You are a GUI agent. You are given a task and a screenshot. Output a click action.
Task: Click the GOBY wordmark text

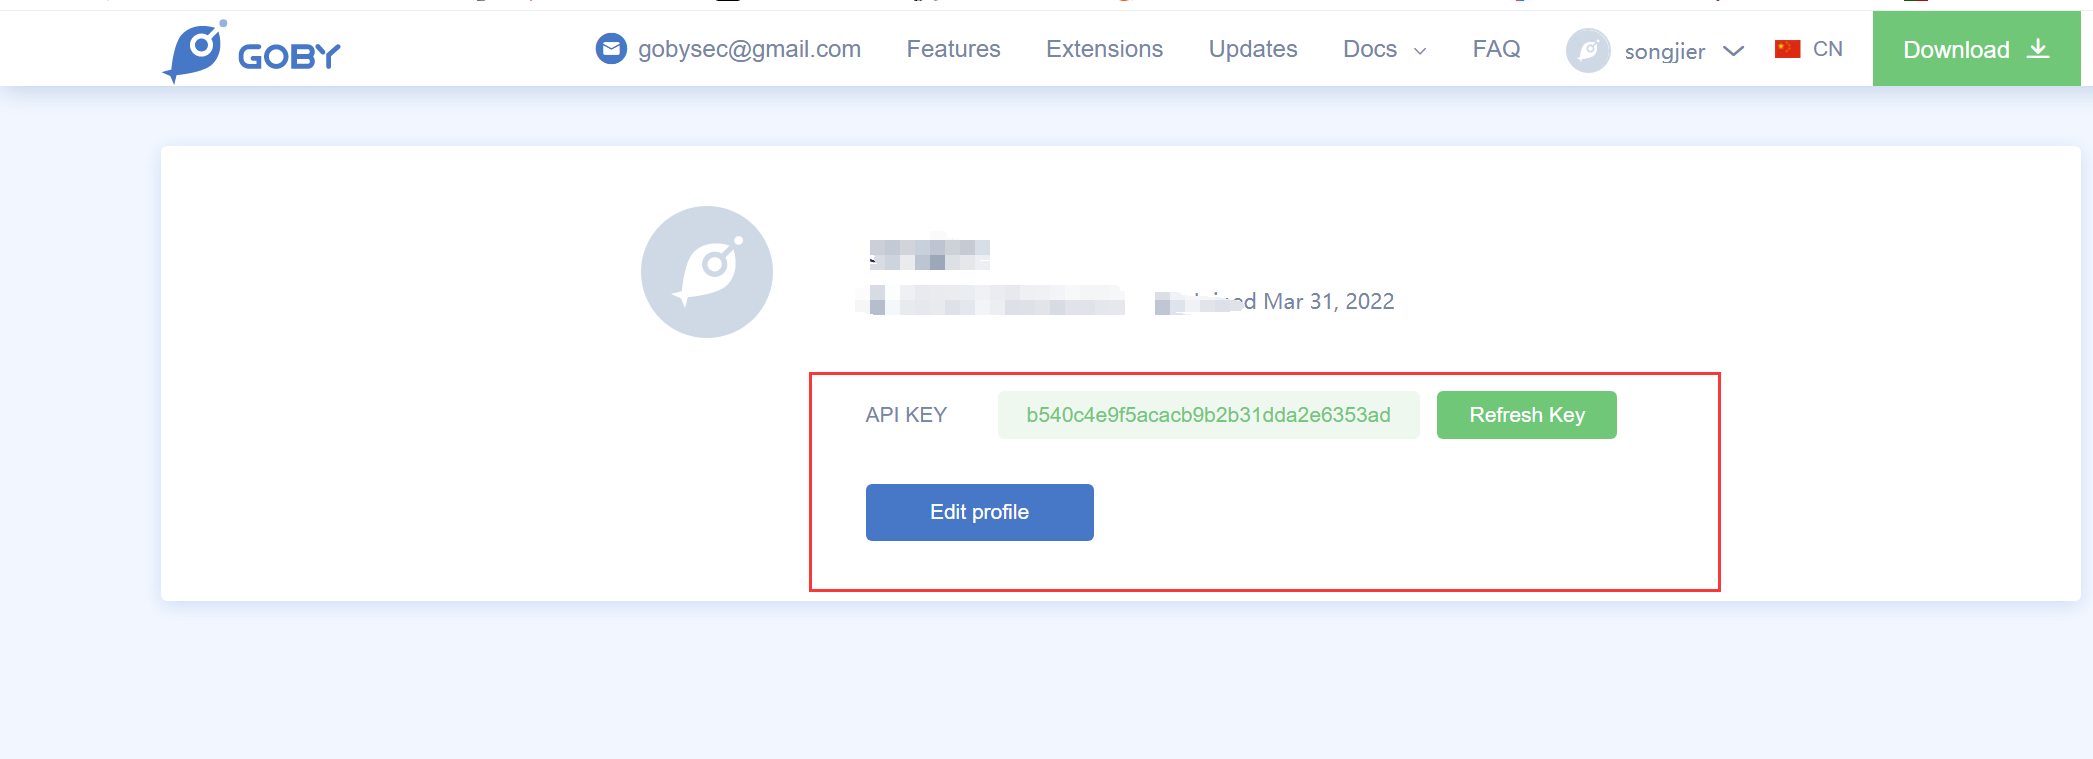tap(289, 57)
